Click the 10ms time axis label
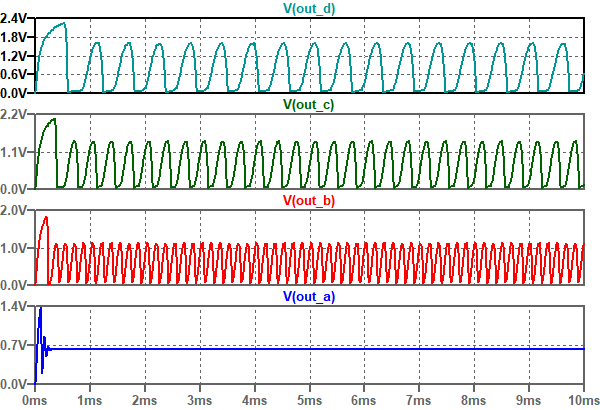Image resolution: width=600 pixels, height=410 pixels. [x=582, y=398]
